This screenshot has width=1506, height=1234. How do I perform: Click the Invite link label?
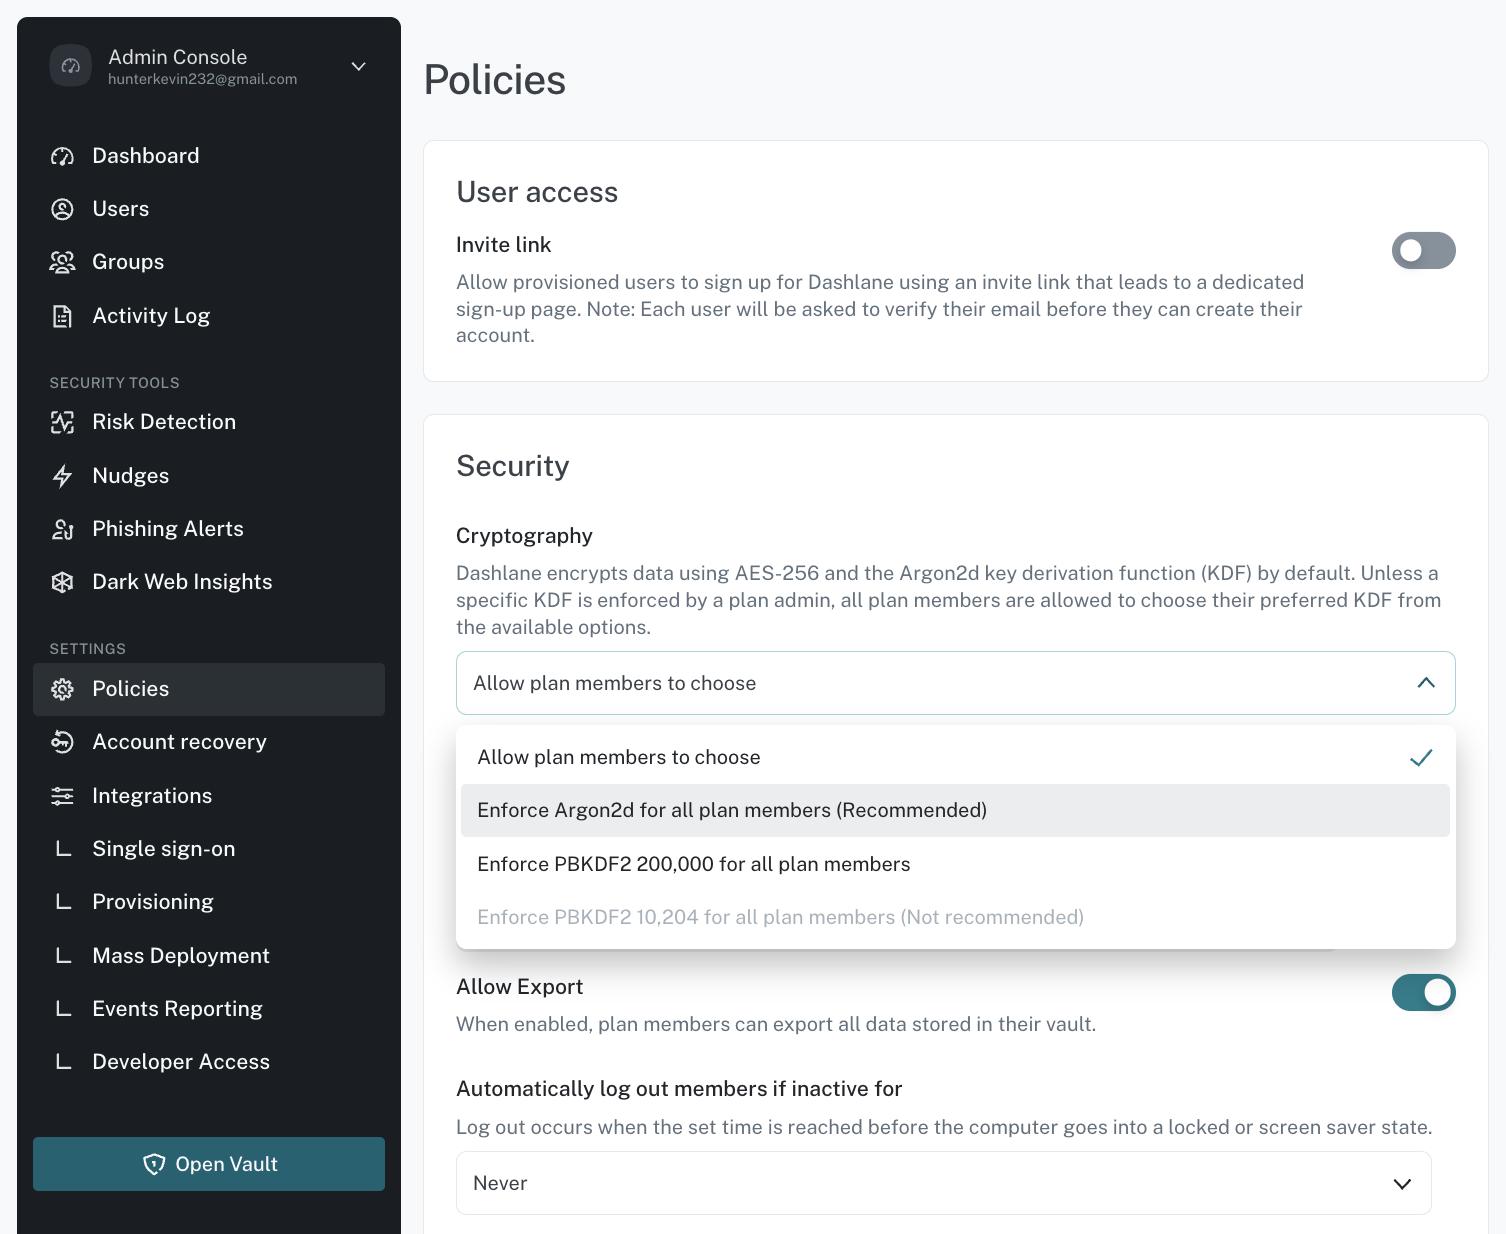(x=503, y=245)
